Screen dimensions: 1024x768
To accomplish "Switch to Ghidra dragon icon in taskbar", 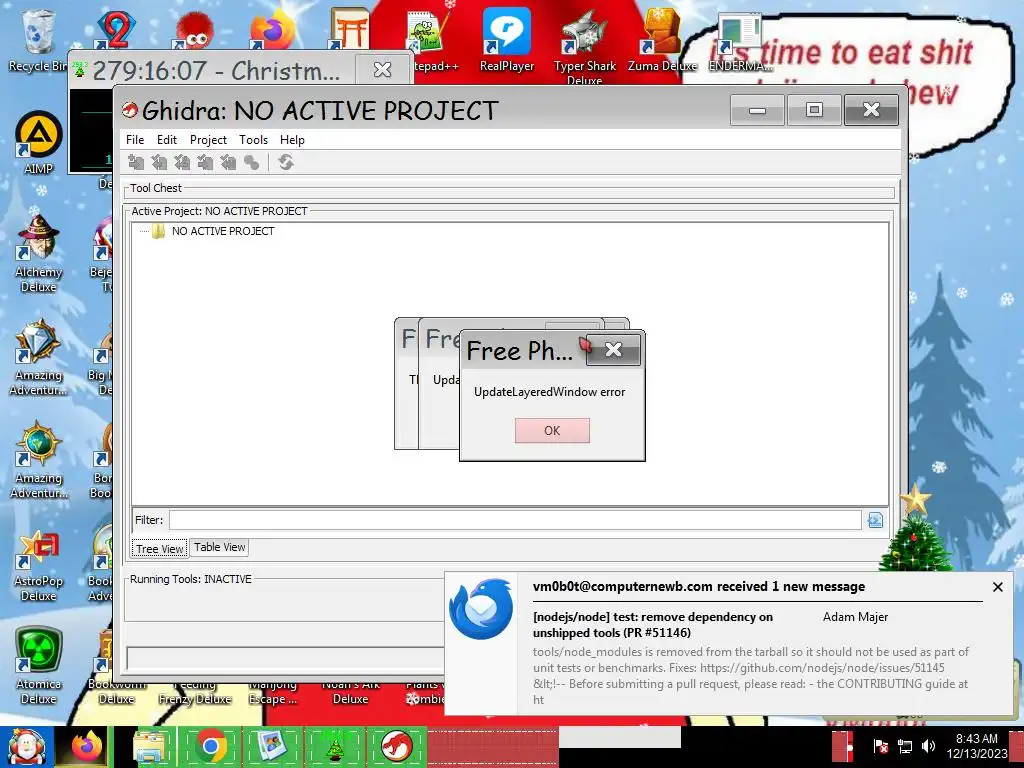I will [396, 746].
